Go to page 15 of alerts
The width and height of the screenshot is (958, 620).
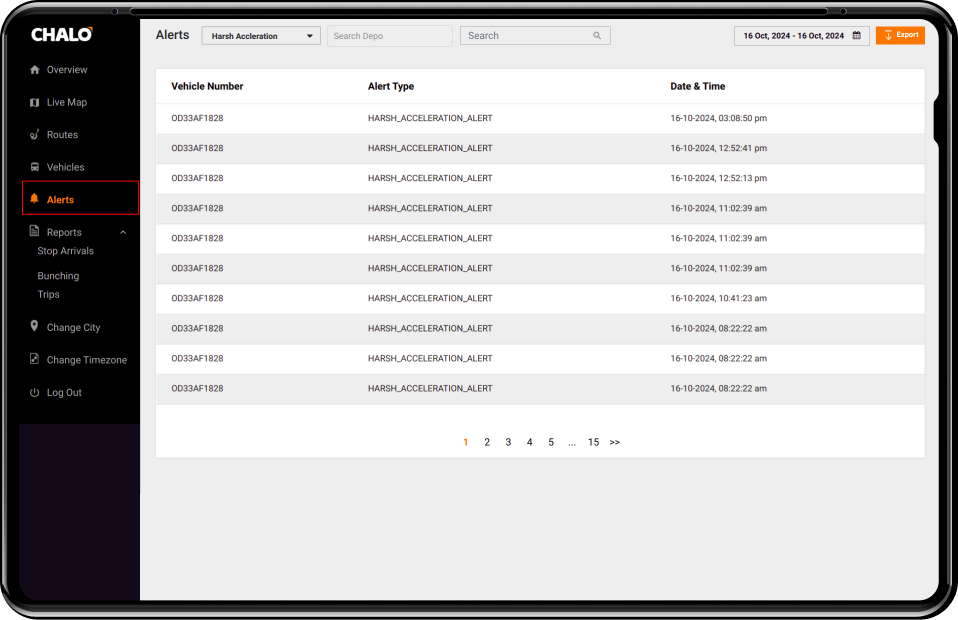click(x=593, y=442)
